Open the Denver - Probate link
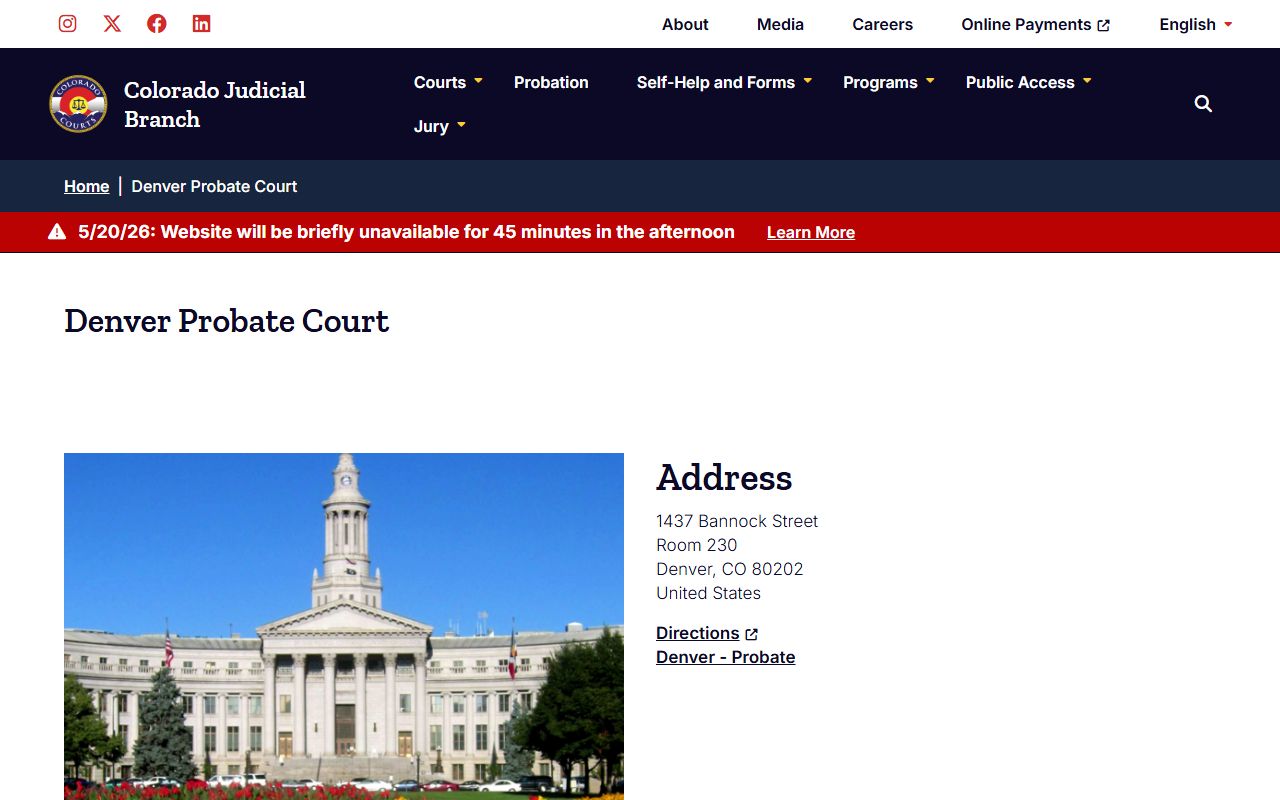Screen dimensions: 1280x800 coord(726,657)
